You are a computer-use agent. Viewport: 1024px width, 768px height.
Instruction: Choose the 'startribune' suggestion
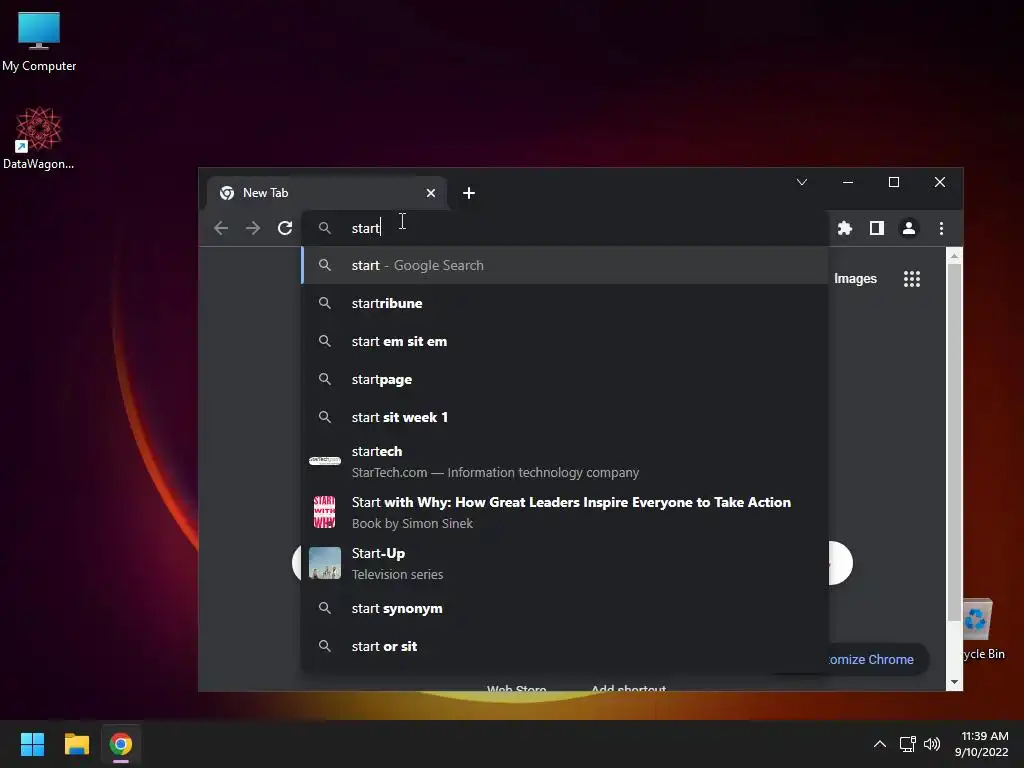click(565, 303)
